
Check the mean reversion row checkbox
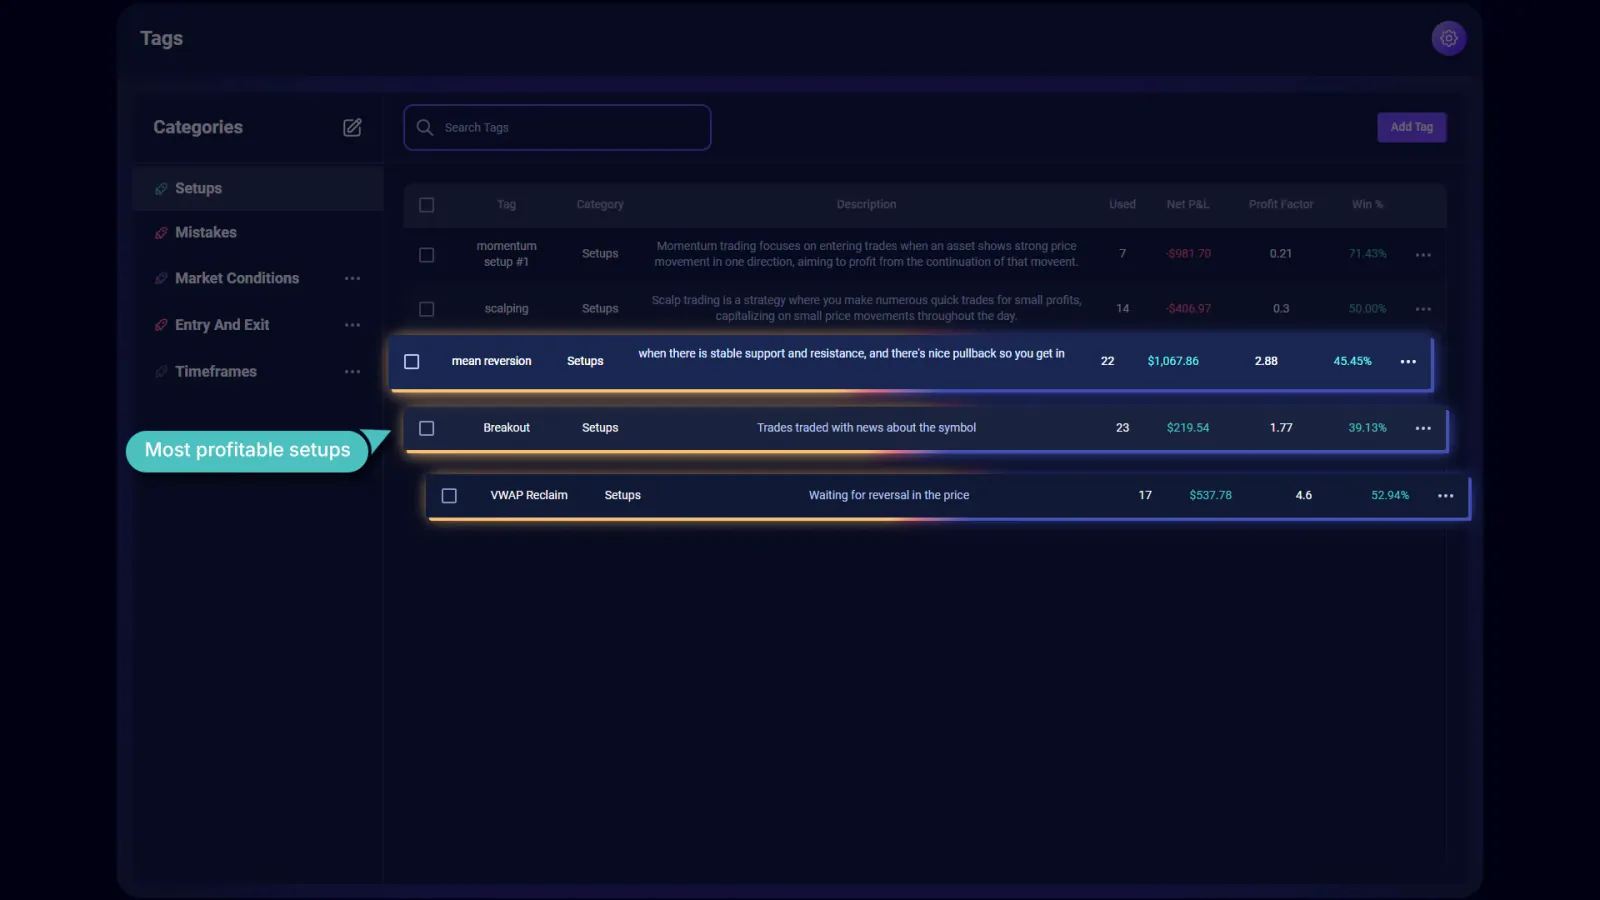click(x=411, y=361)
